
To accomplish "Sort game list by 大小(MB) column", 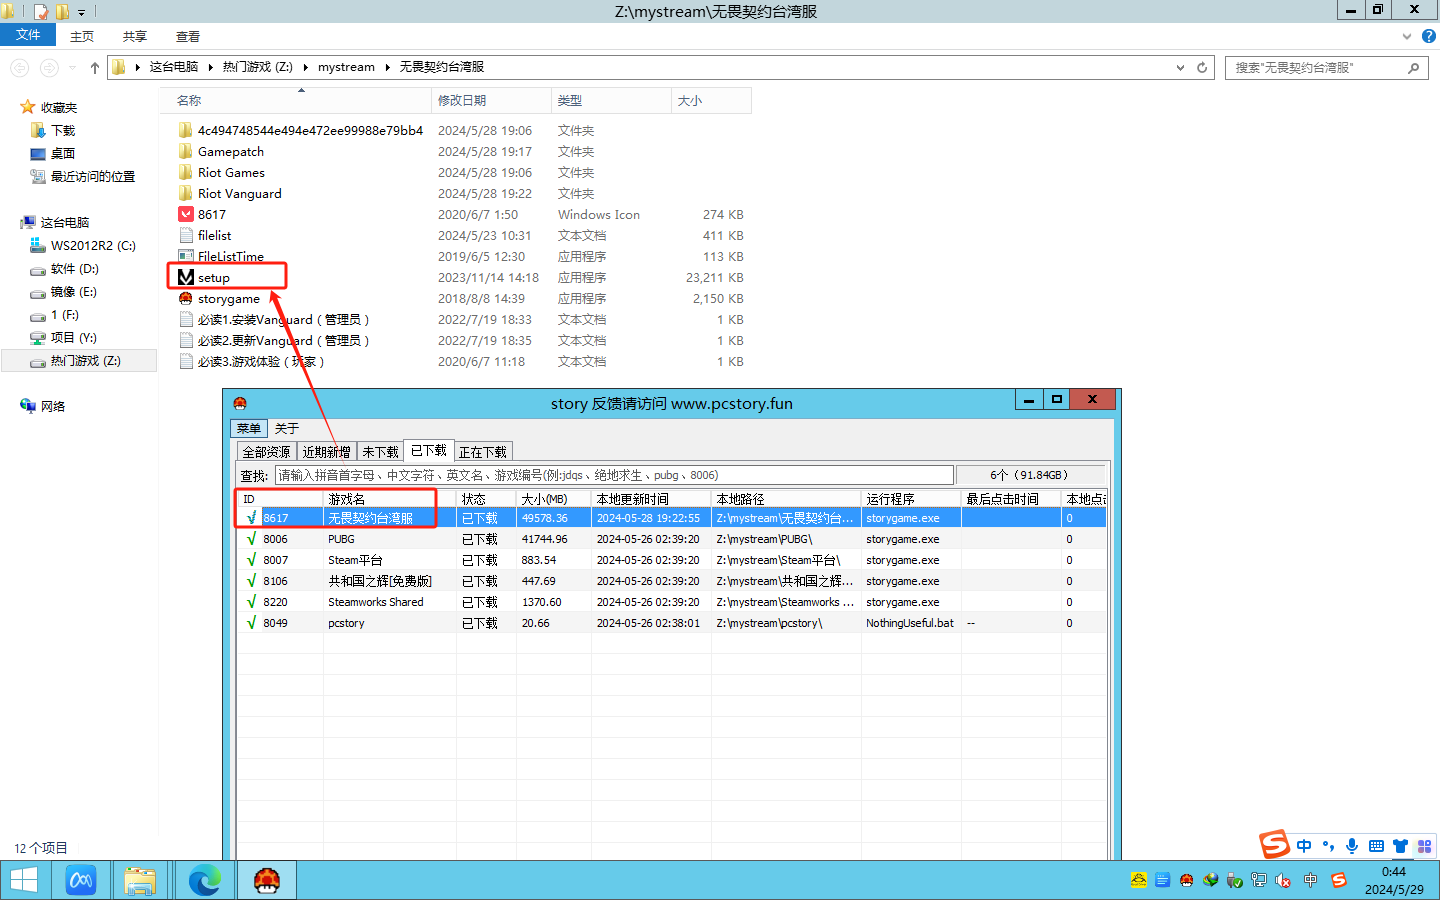I will (x=553, y=499).
